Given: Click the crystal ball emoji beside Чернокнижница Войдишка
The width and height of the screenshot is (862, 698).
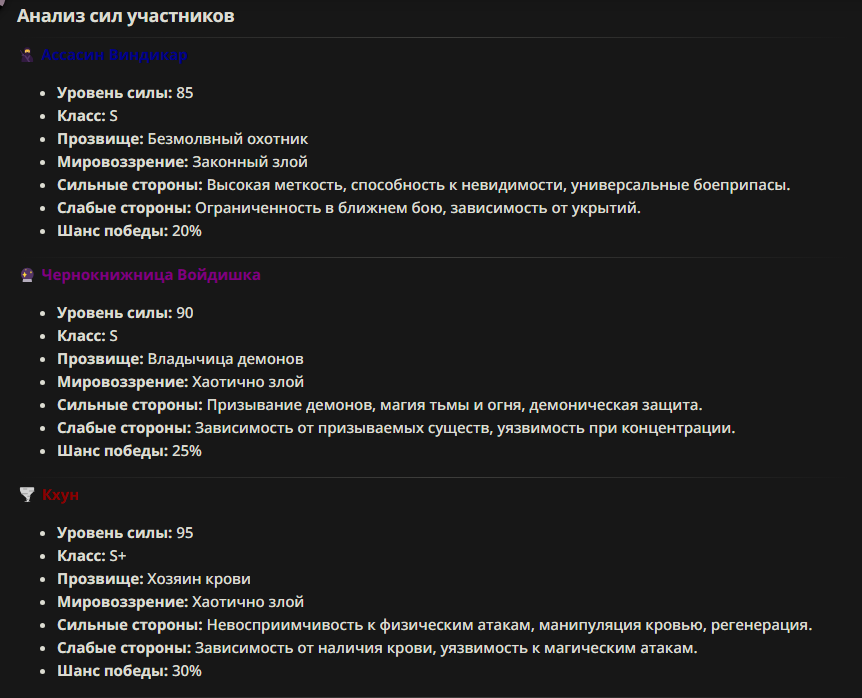Looking at the screenshot, I should coord(27,275).
